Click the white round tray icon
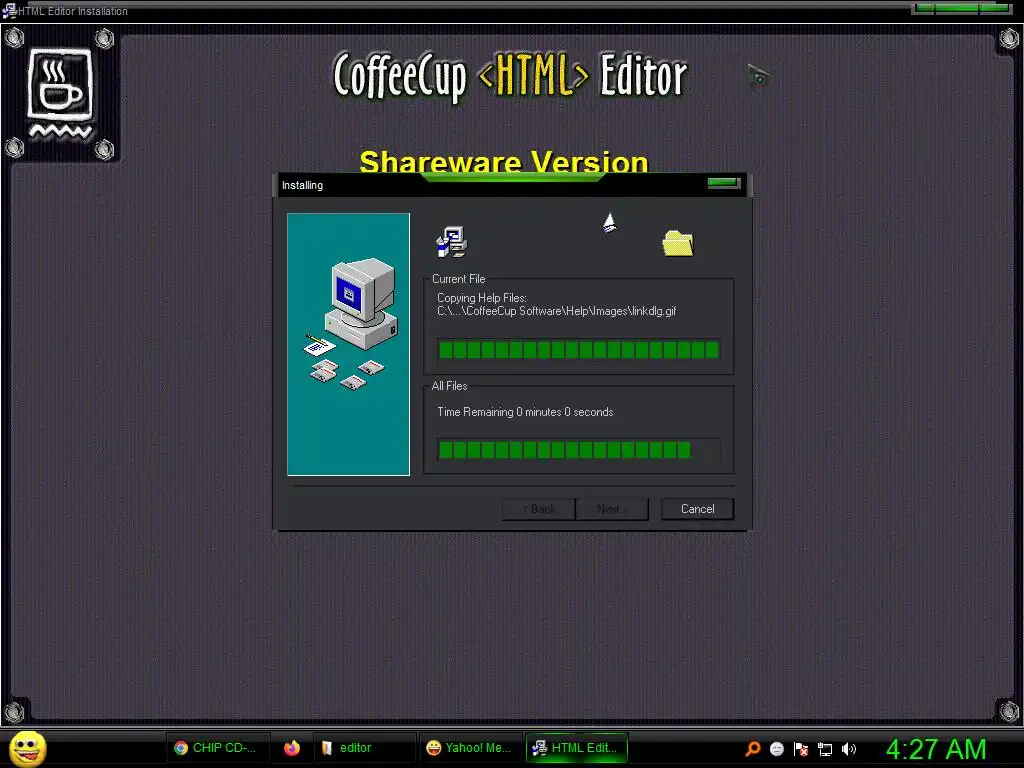The height and width of the screenshot is (768, 1024). (x=776, y=748)
